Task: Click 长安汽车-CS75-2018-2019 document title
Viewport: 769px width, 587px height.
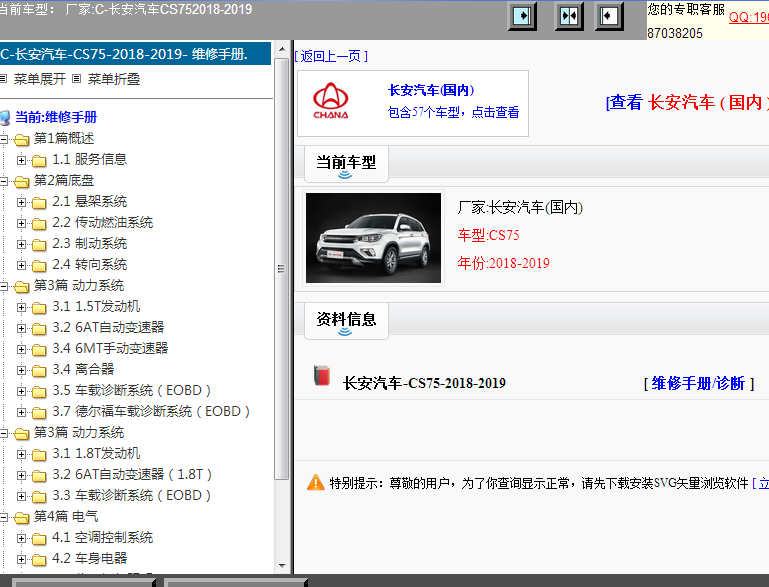Action: [424, 383]
